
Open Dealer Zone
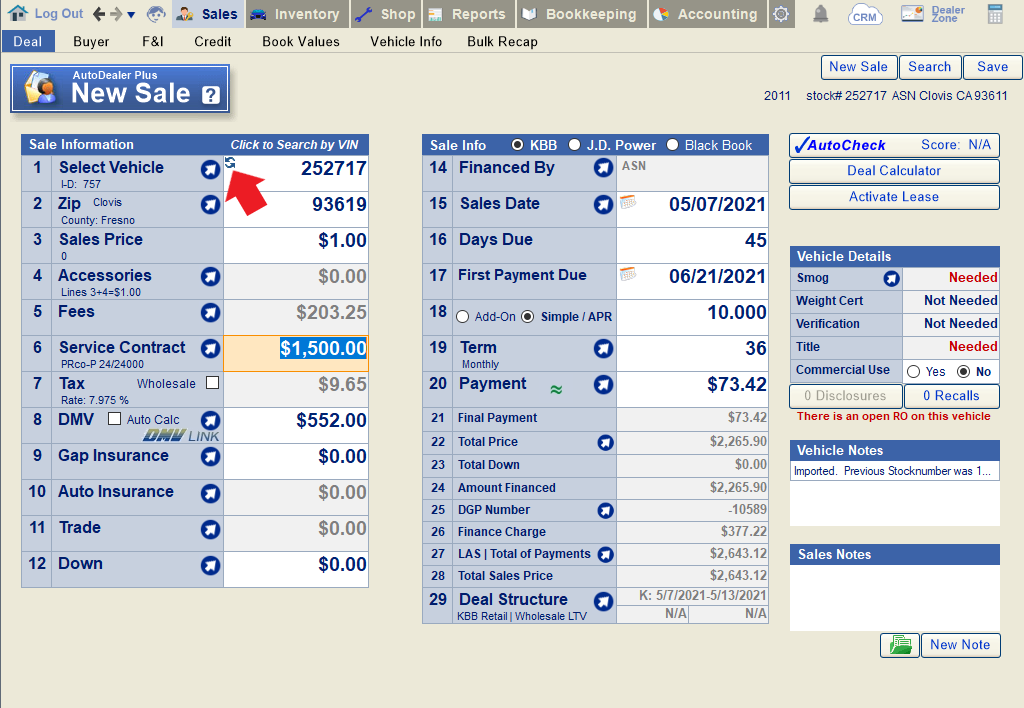(933, 14)
